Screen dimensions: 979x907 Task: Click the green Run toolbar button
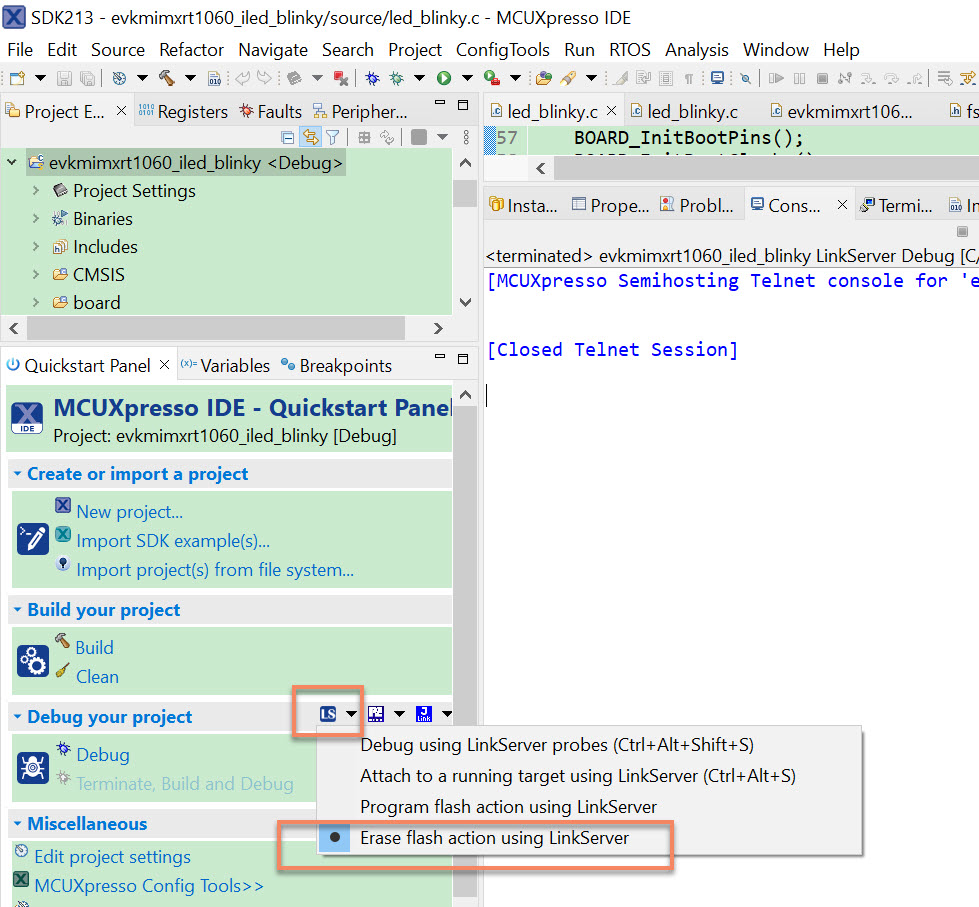(444, 78)
